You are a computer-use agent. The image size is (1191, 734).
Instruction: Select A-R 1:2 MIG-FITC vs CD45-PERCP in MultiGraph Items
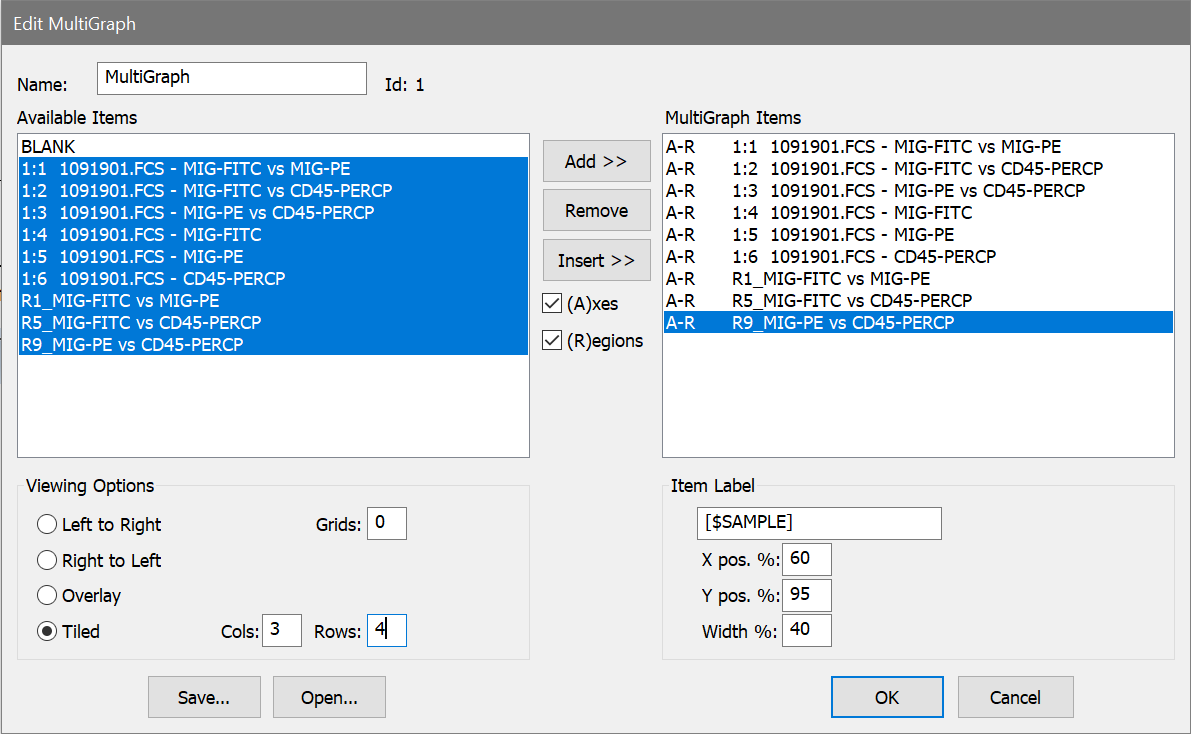918,169
